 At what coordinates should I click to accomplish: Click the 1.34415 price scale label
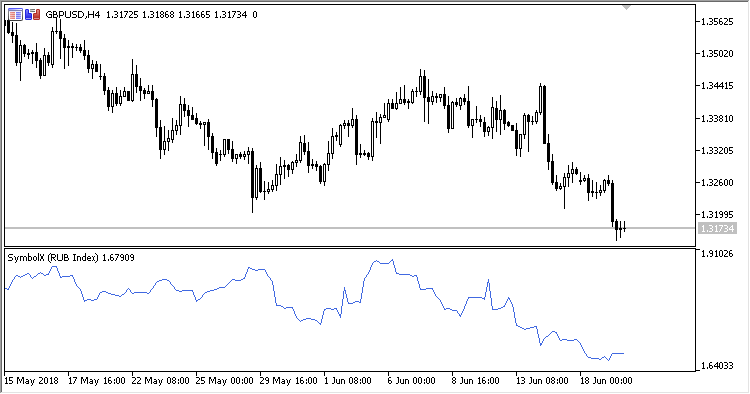pyautogui.click(x=717, y=86)
